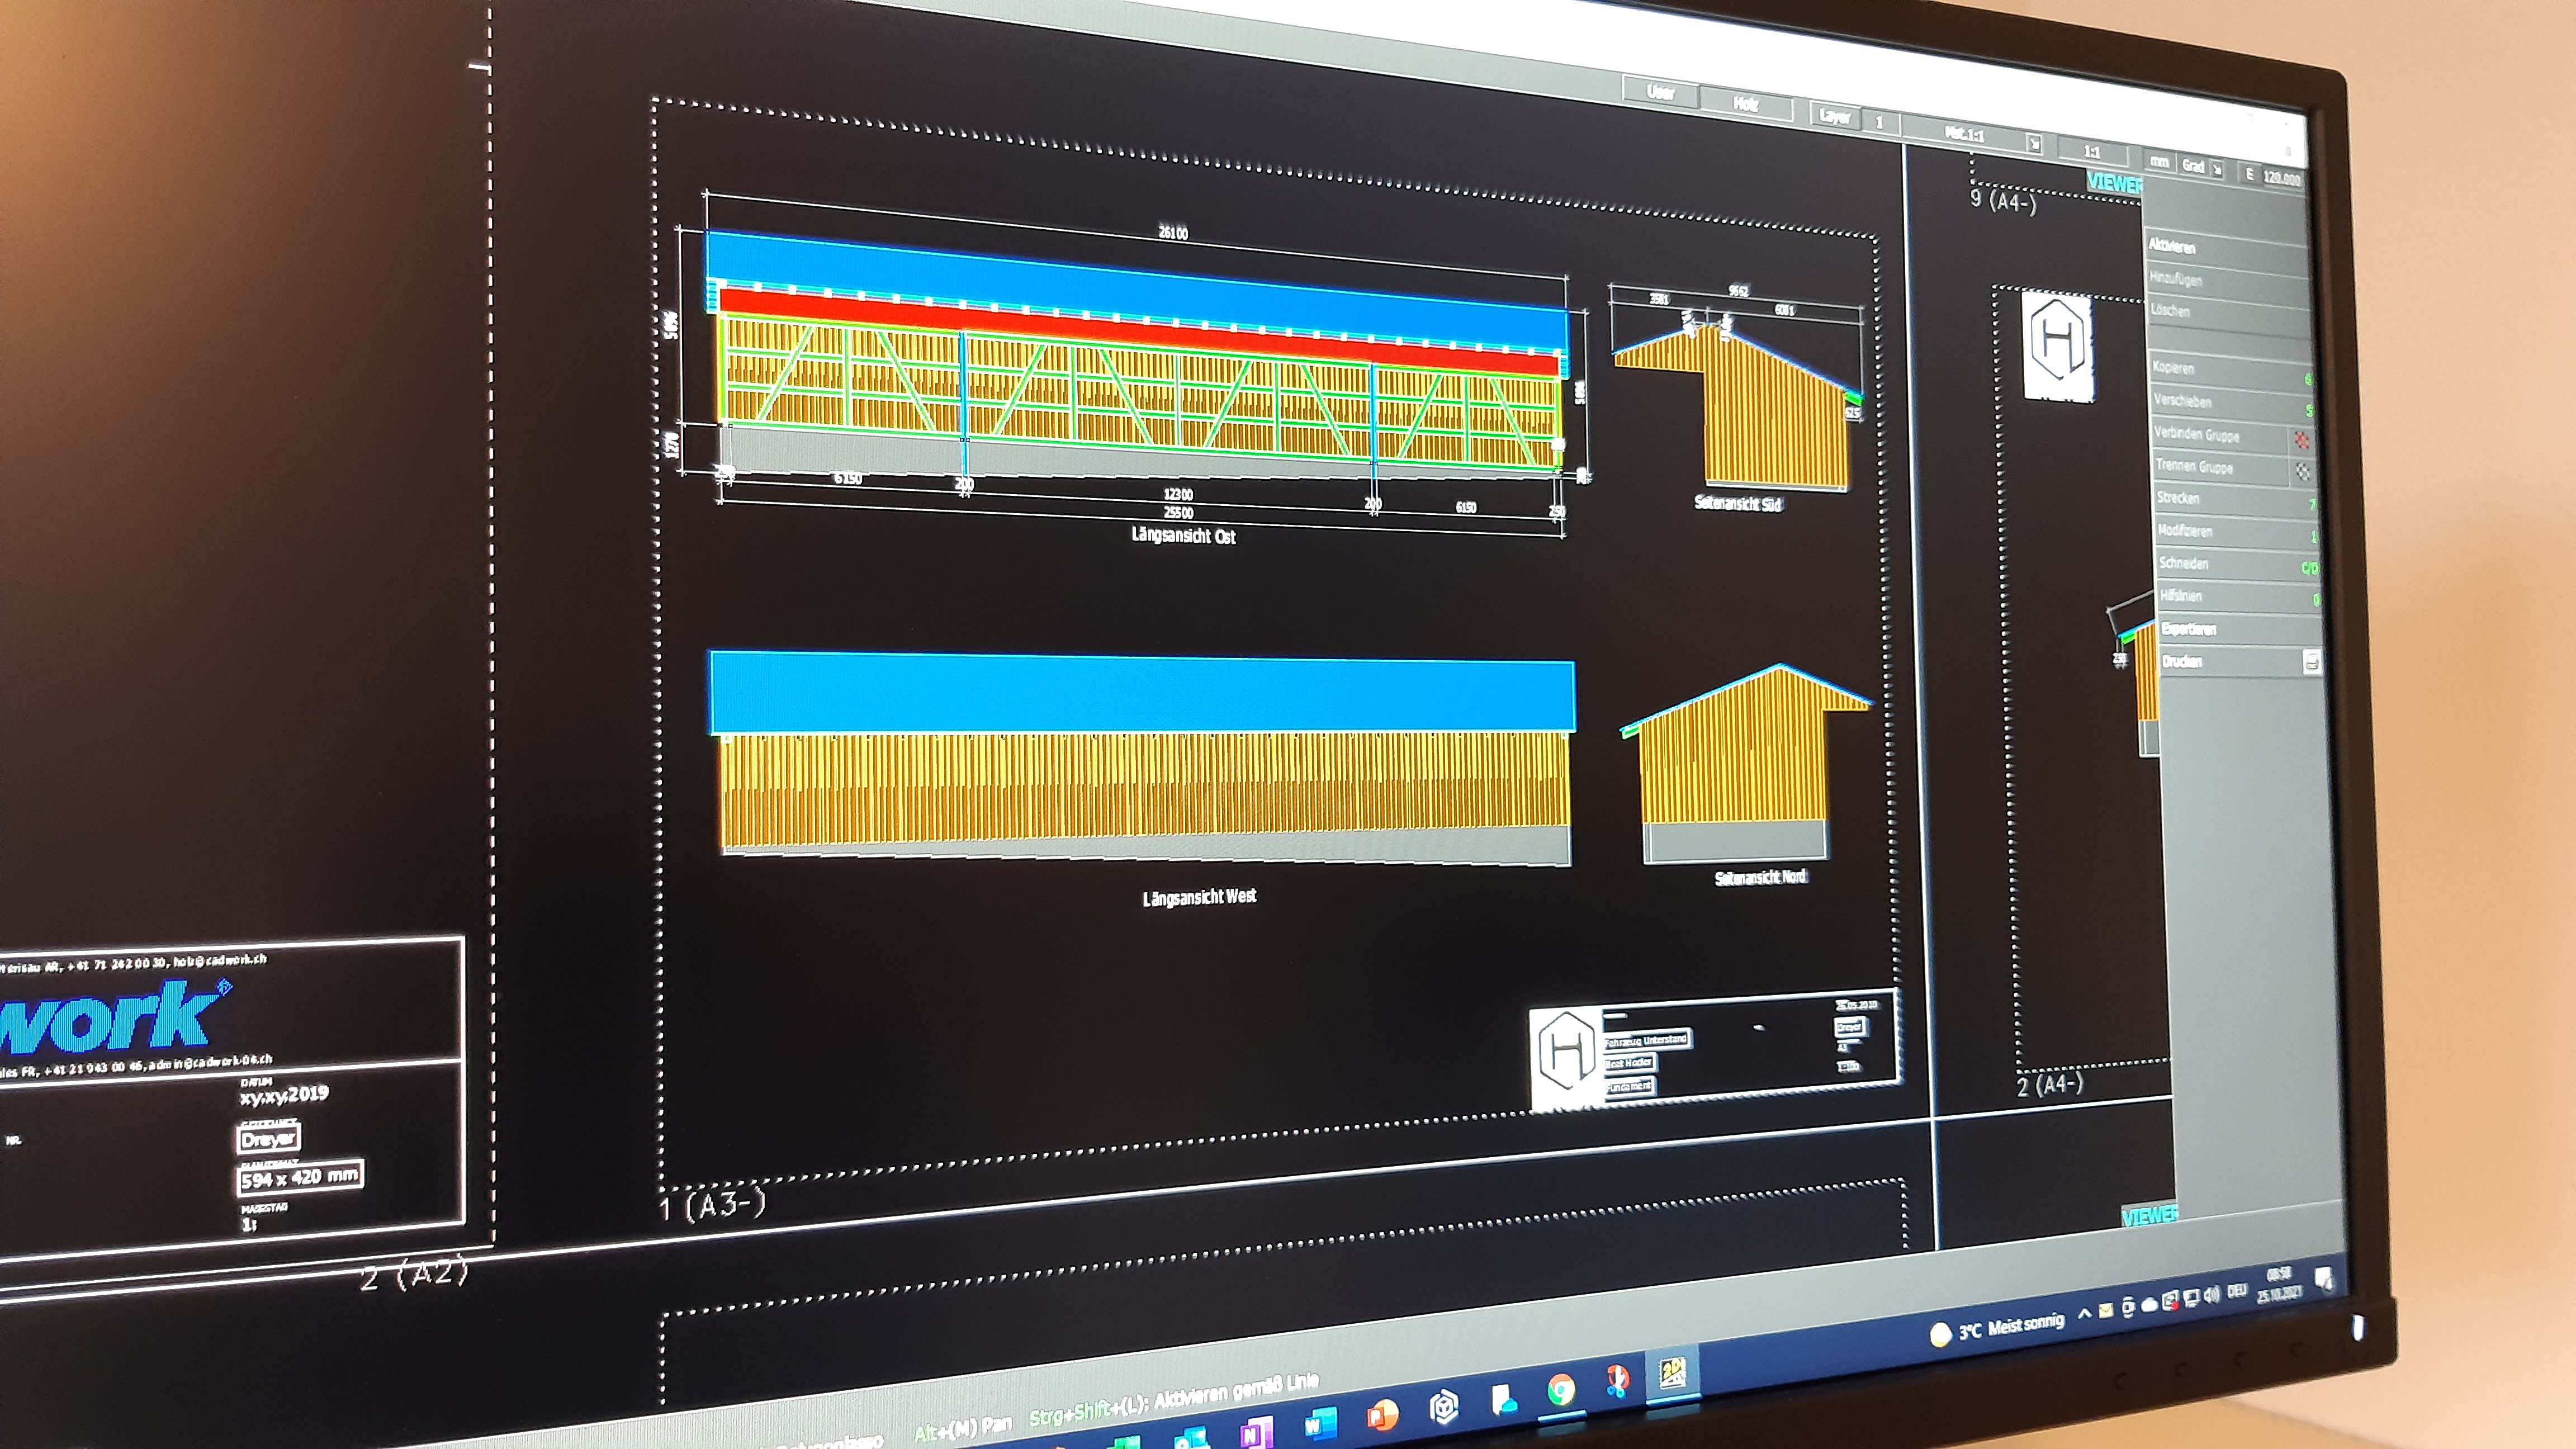Click the volume icon in system tray
The width and height of the screenshot is (2576, 1449).
(2212, 1295)
